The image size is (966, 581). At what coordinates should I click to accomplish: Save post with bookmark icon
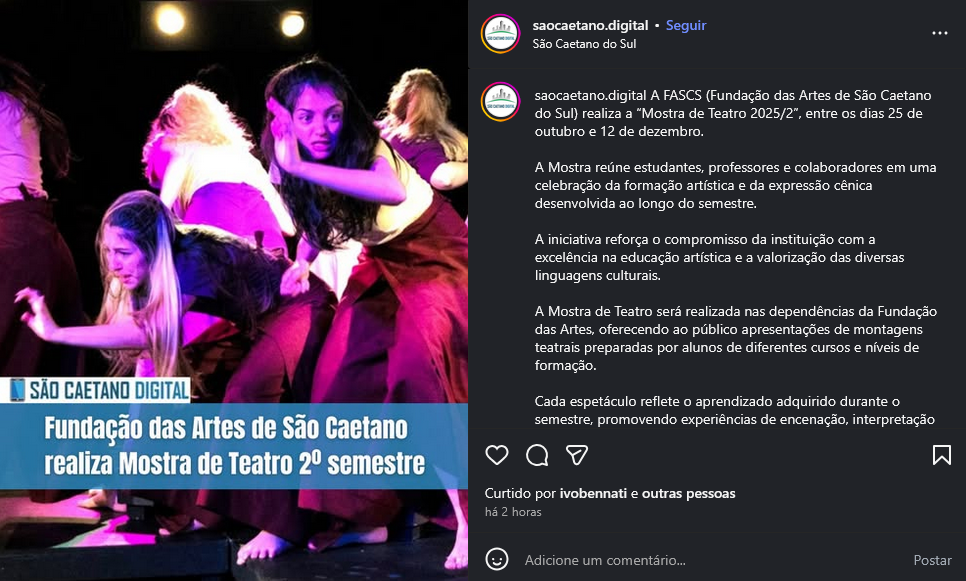[941, 455]
